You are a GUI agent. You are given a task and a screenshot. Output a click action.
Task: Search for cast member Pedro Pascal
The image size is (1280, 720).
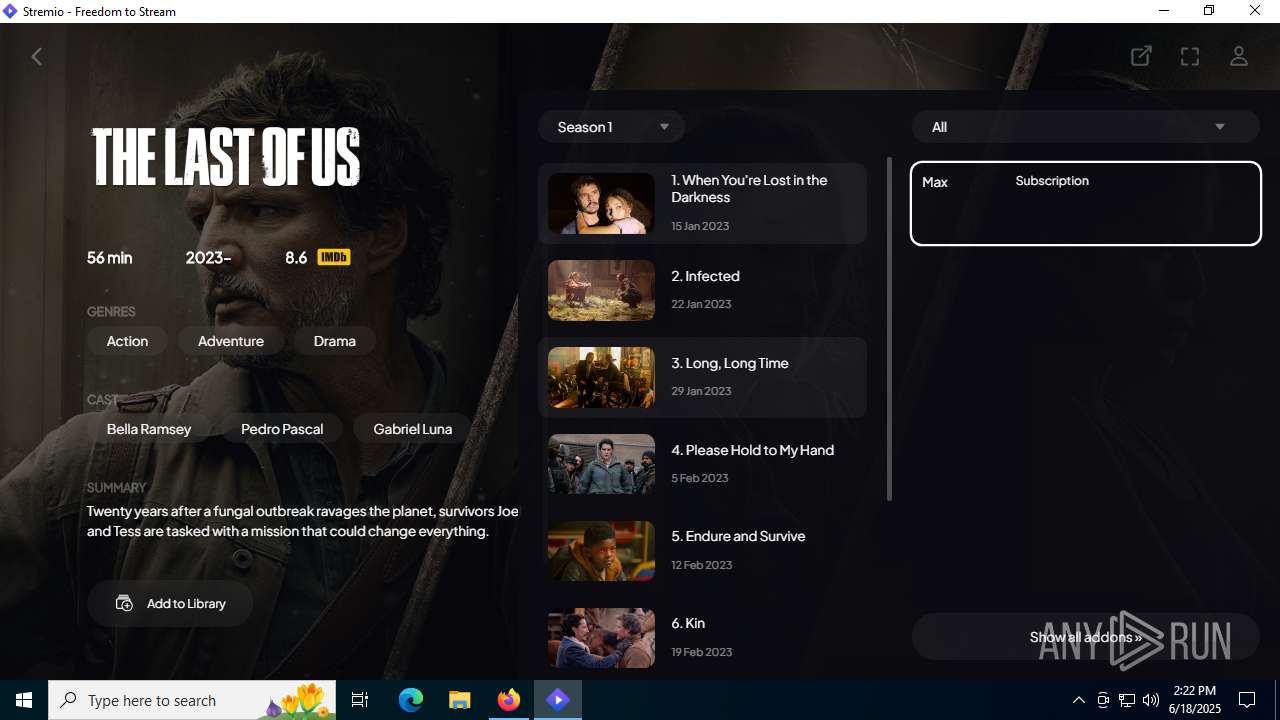click(x=282, y=429)
